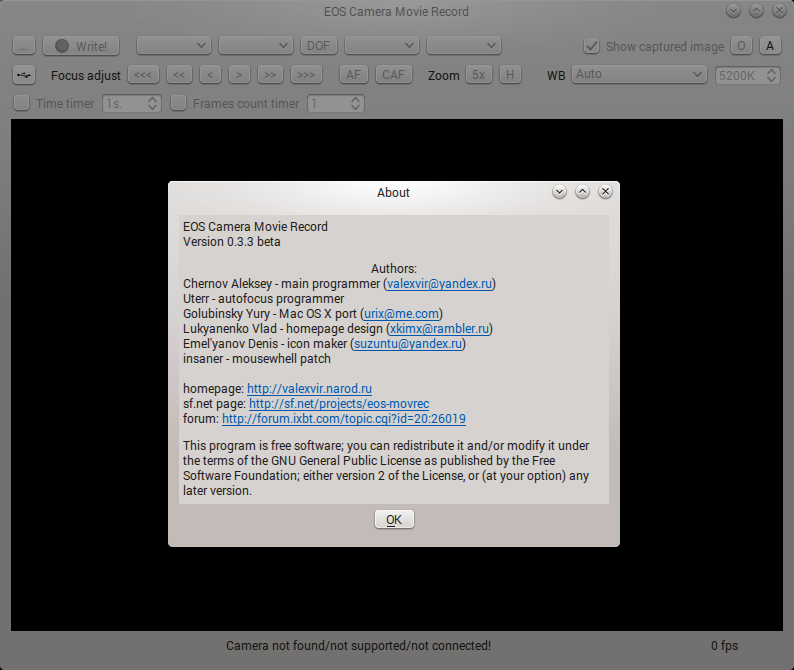794x670 pixels.
Task: Click the '0 fps' status text
Action: (x=725, y=646)
